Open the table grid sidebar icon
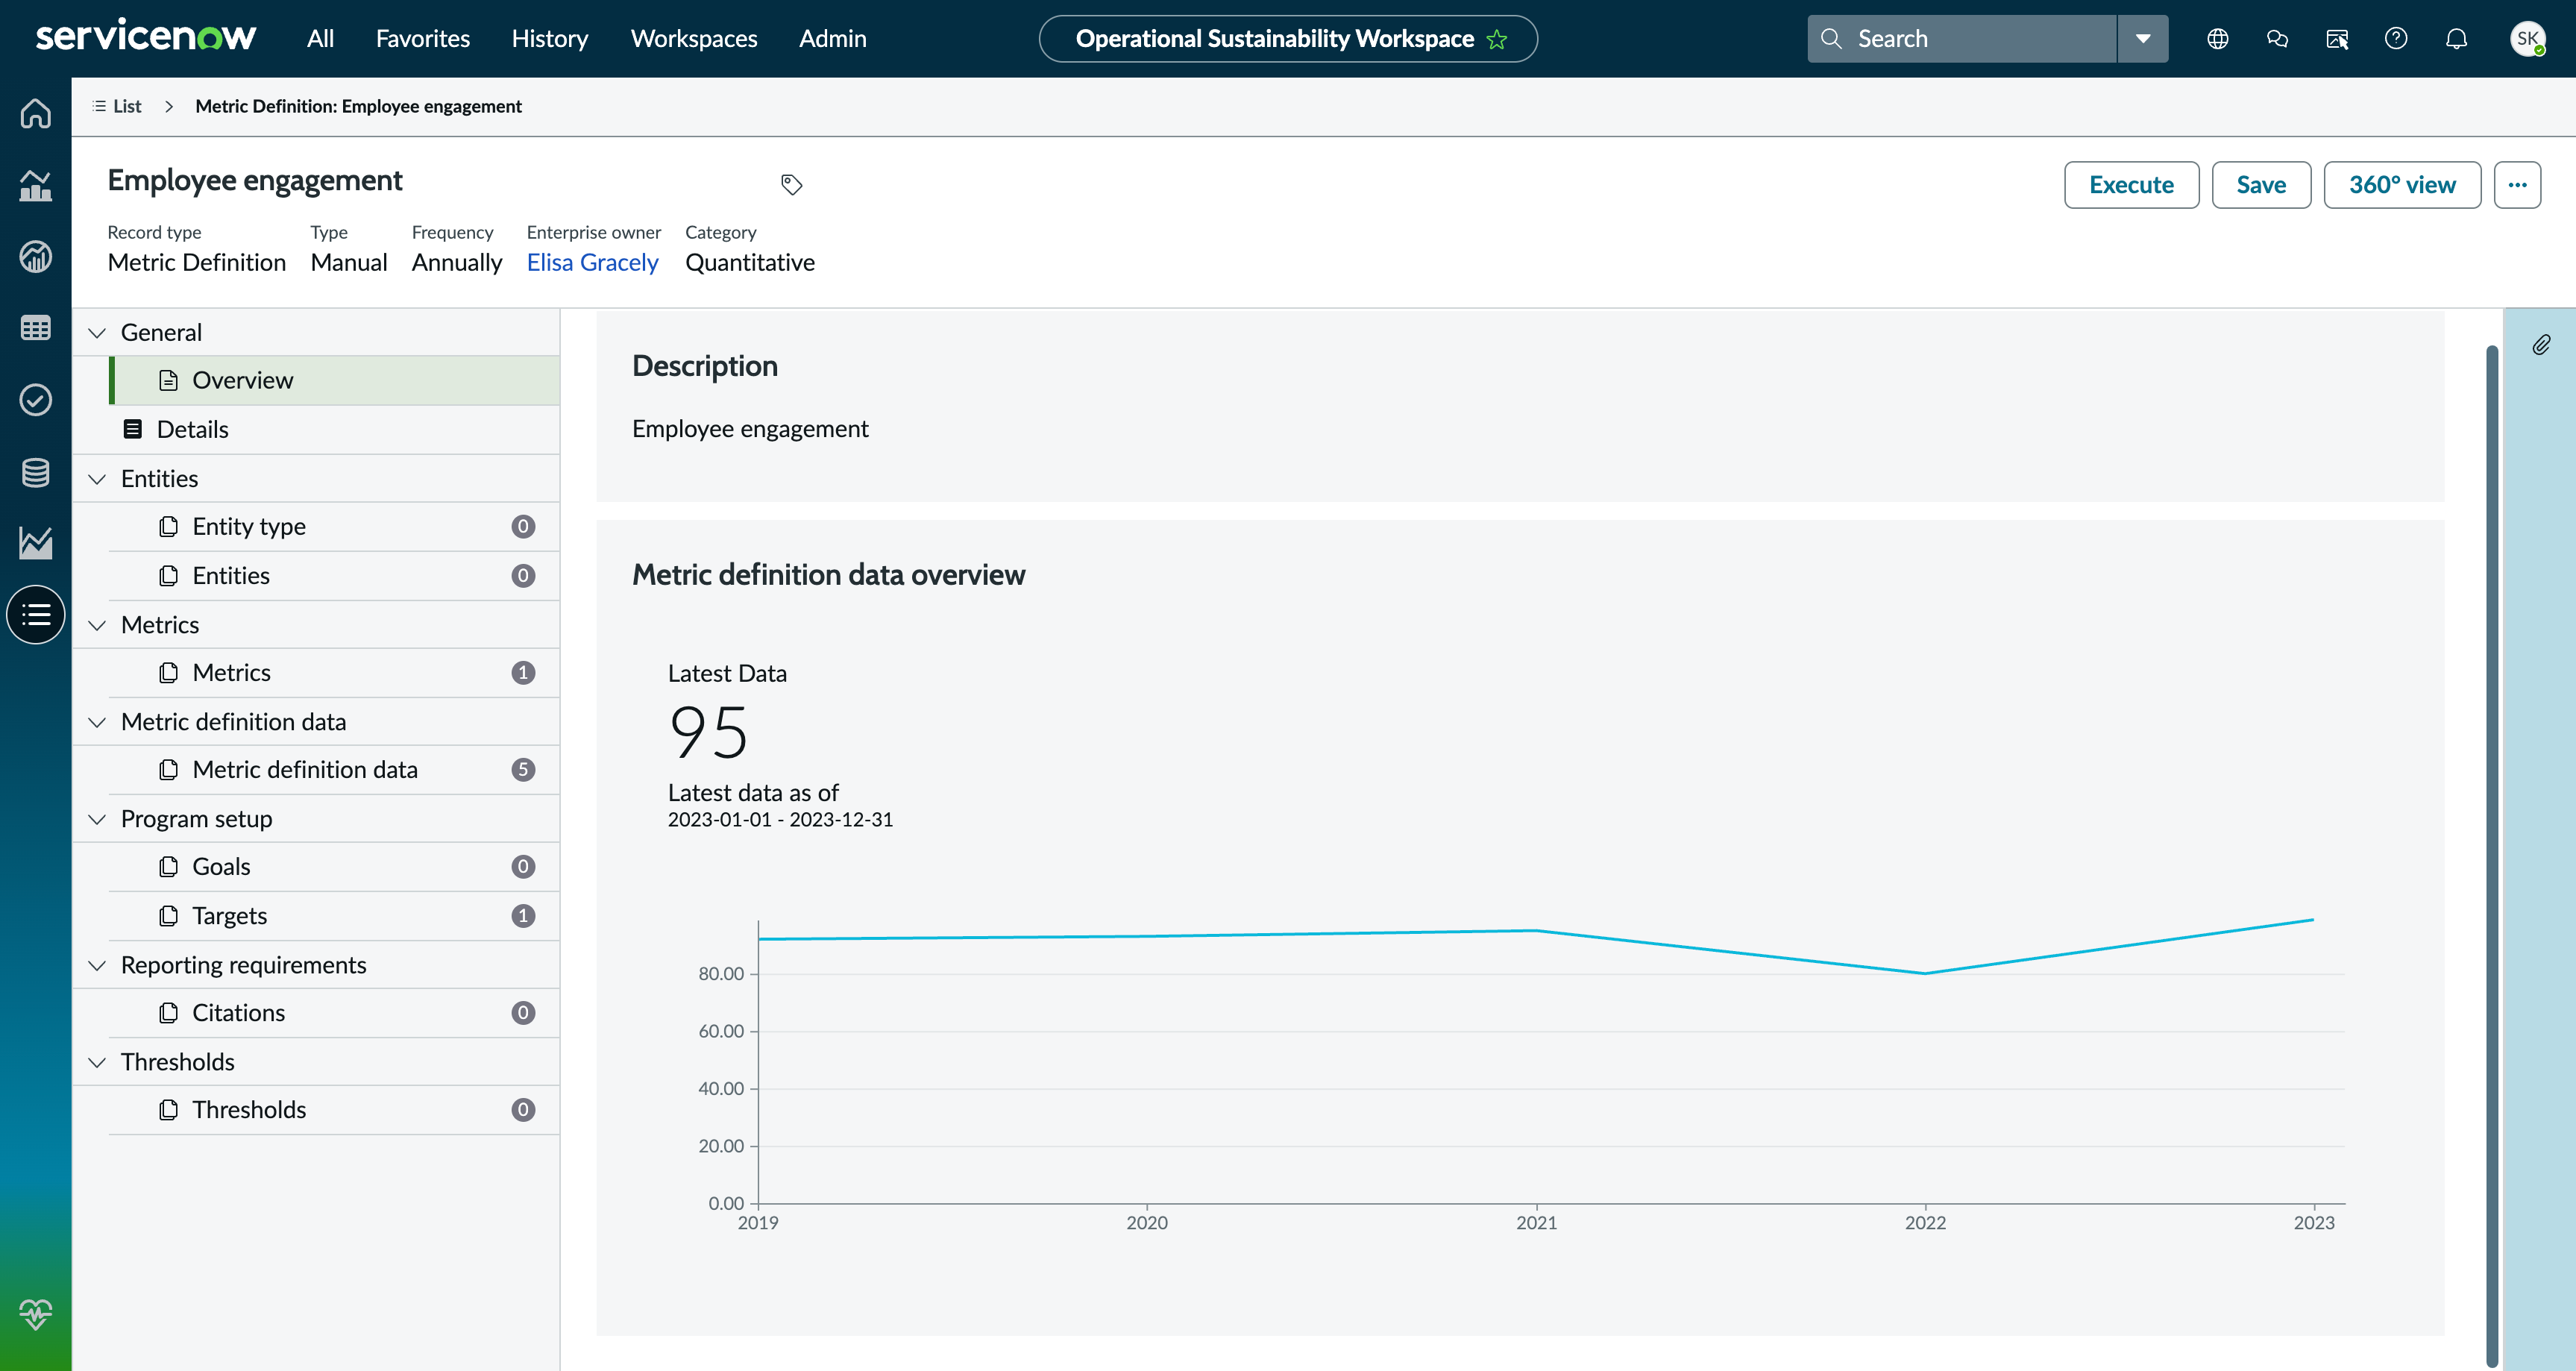 [x=36, y=328]
